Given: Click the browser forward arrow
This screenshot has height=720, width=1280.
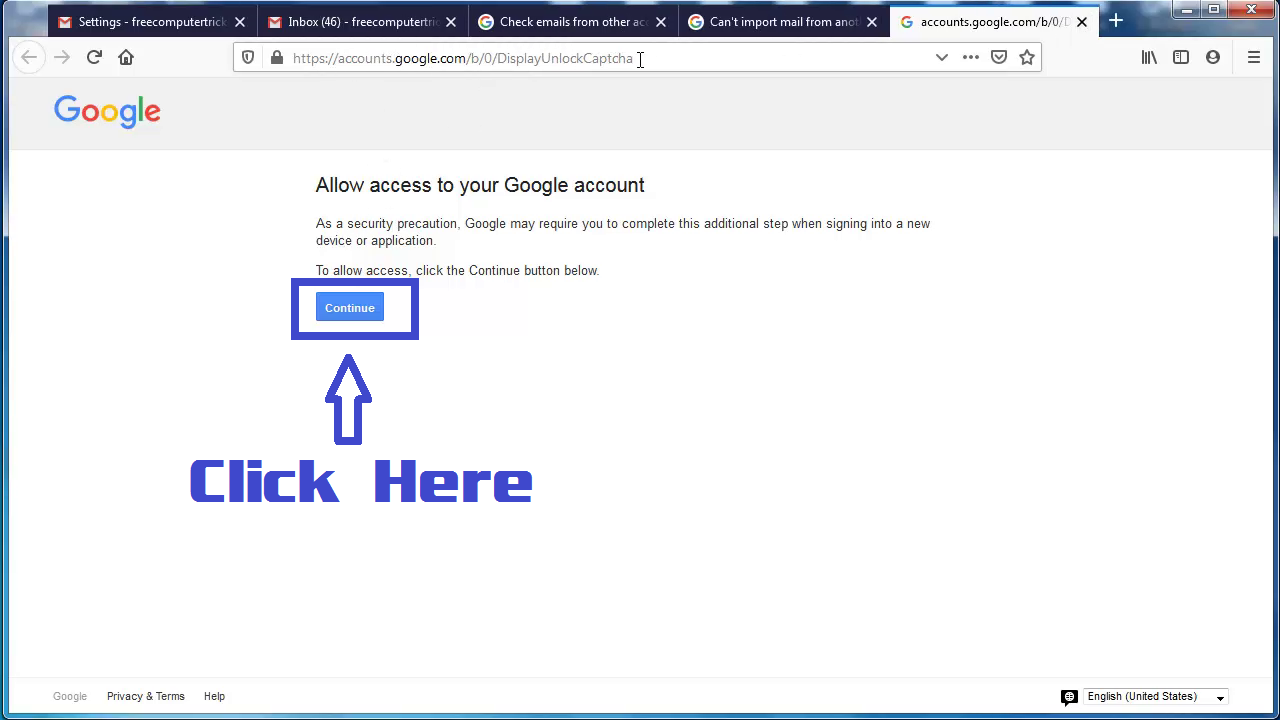Looking at the screenshot, I should (62, 58).
